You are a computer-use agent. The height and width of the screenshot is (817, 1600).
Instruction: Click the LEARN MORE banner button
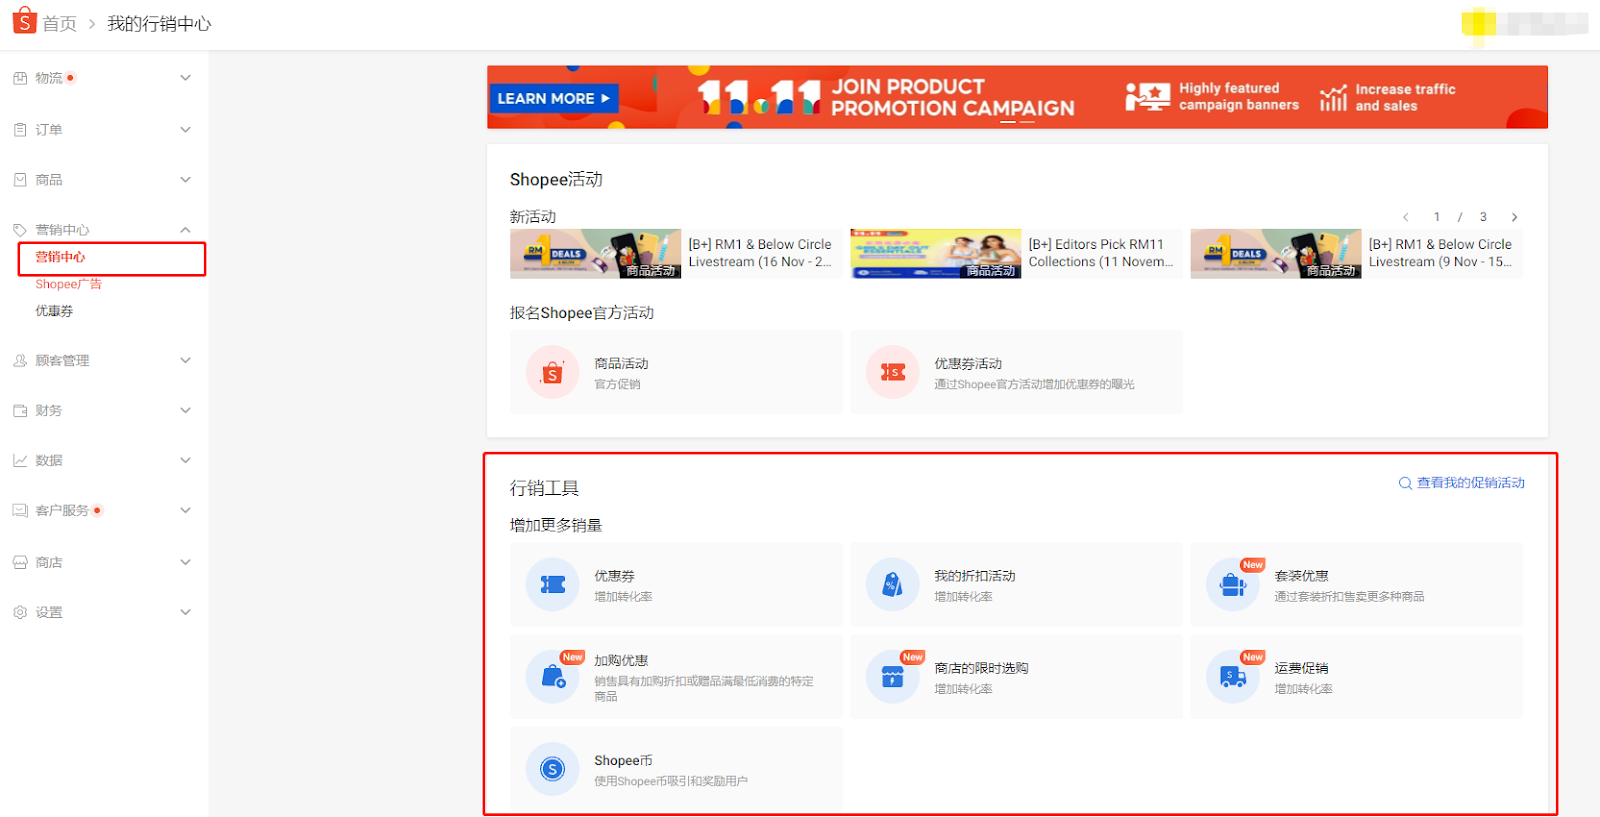coord(553,98)
